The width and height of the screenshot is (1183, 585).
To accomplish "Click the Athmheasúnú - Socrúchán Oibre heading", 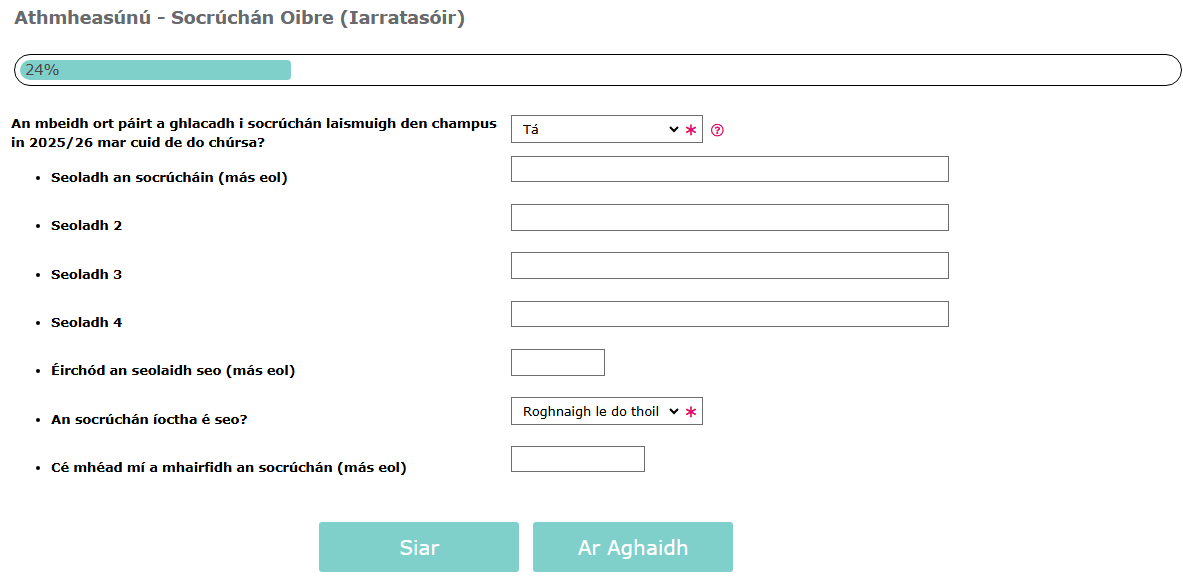I will tap(239, 18).
